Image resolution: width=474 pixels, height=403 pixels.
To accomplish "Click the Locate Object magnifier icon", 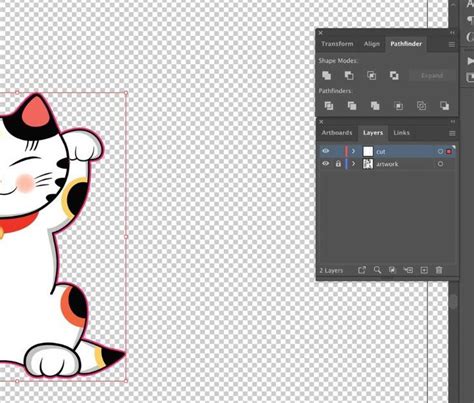I will tap(377, 270).
